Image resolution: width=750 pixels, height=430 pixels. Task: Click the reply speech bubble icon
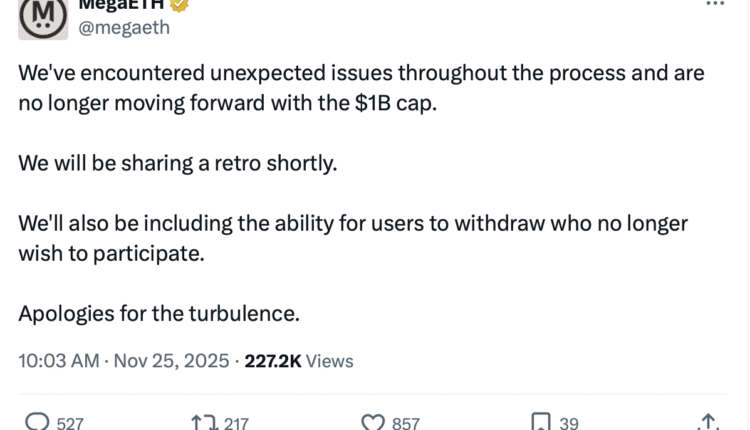pos(36,423)
